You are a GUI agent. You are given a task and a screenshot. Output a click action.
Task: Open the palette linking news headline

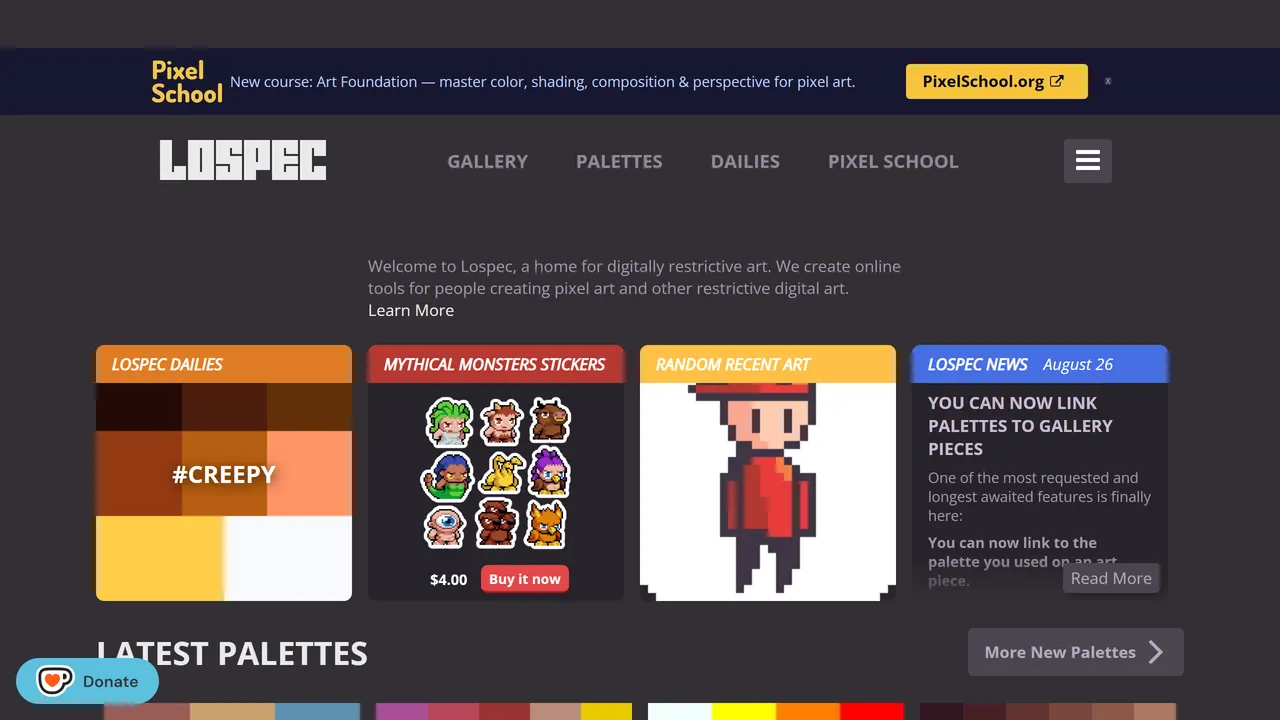coord(1020,426)
